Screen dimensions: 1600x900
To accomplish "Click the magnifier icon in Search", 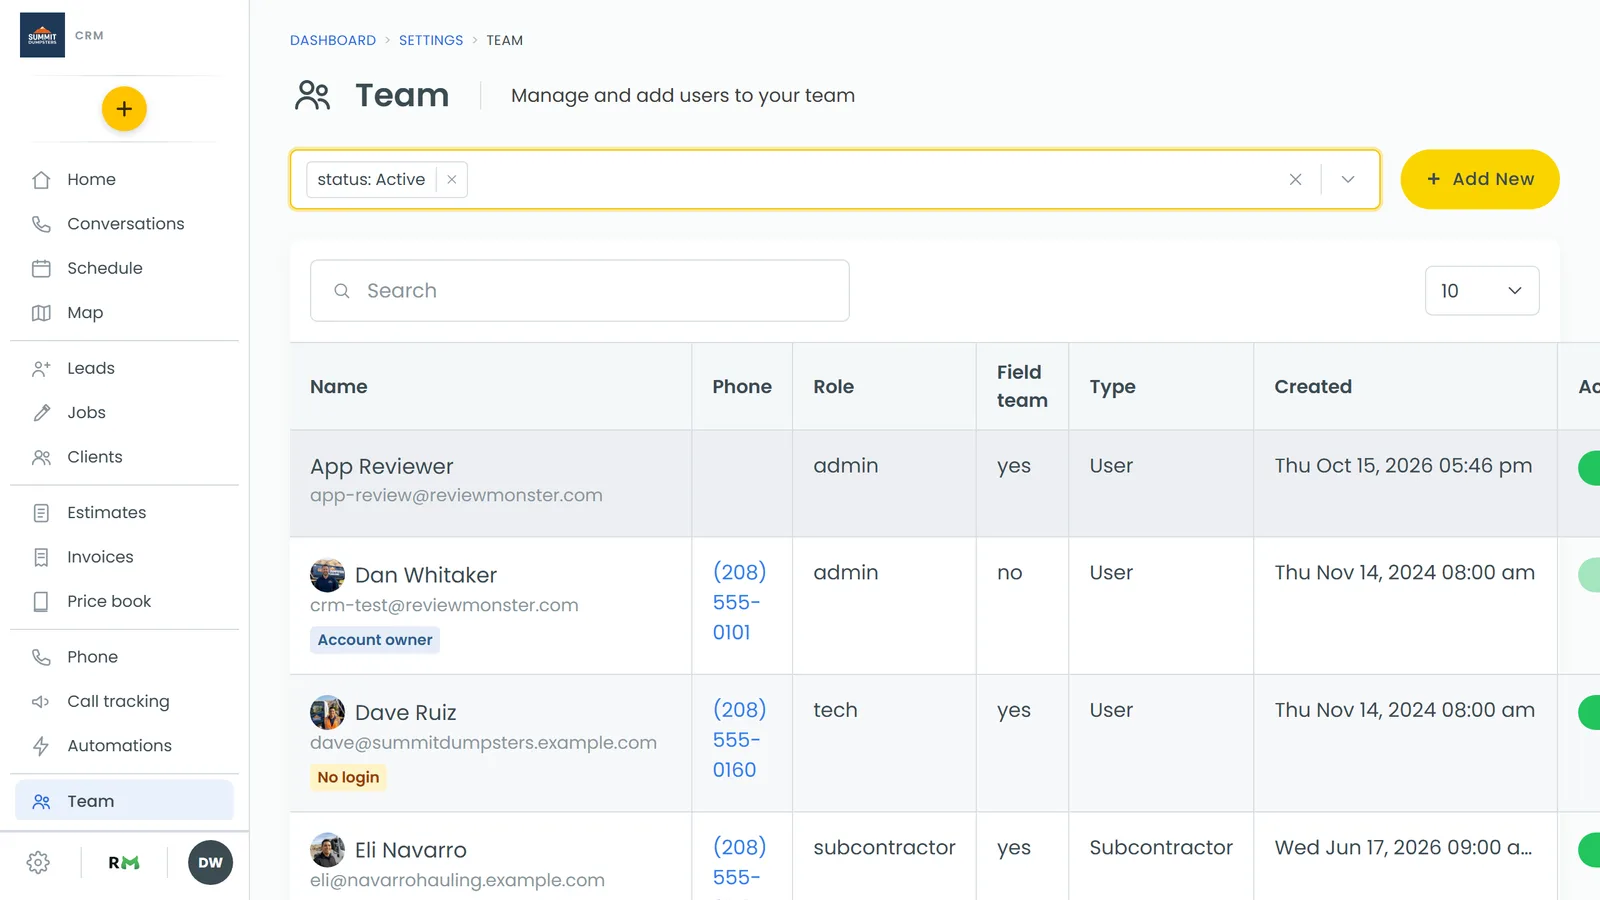I will 342,291.
